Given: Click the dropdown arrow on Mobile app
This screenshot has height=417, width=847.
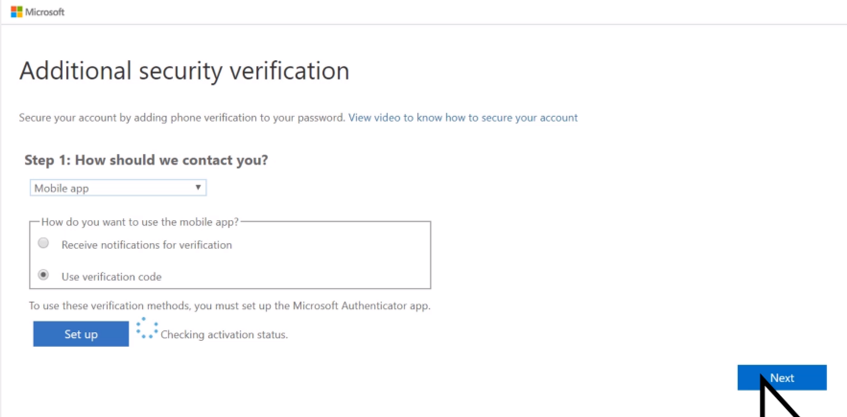Looking at the screenshot, I should click(x=198, y=187).
